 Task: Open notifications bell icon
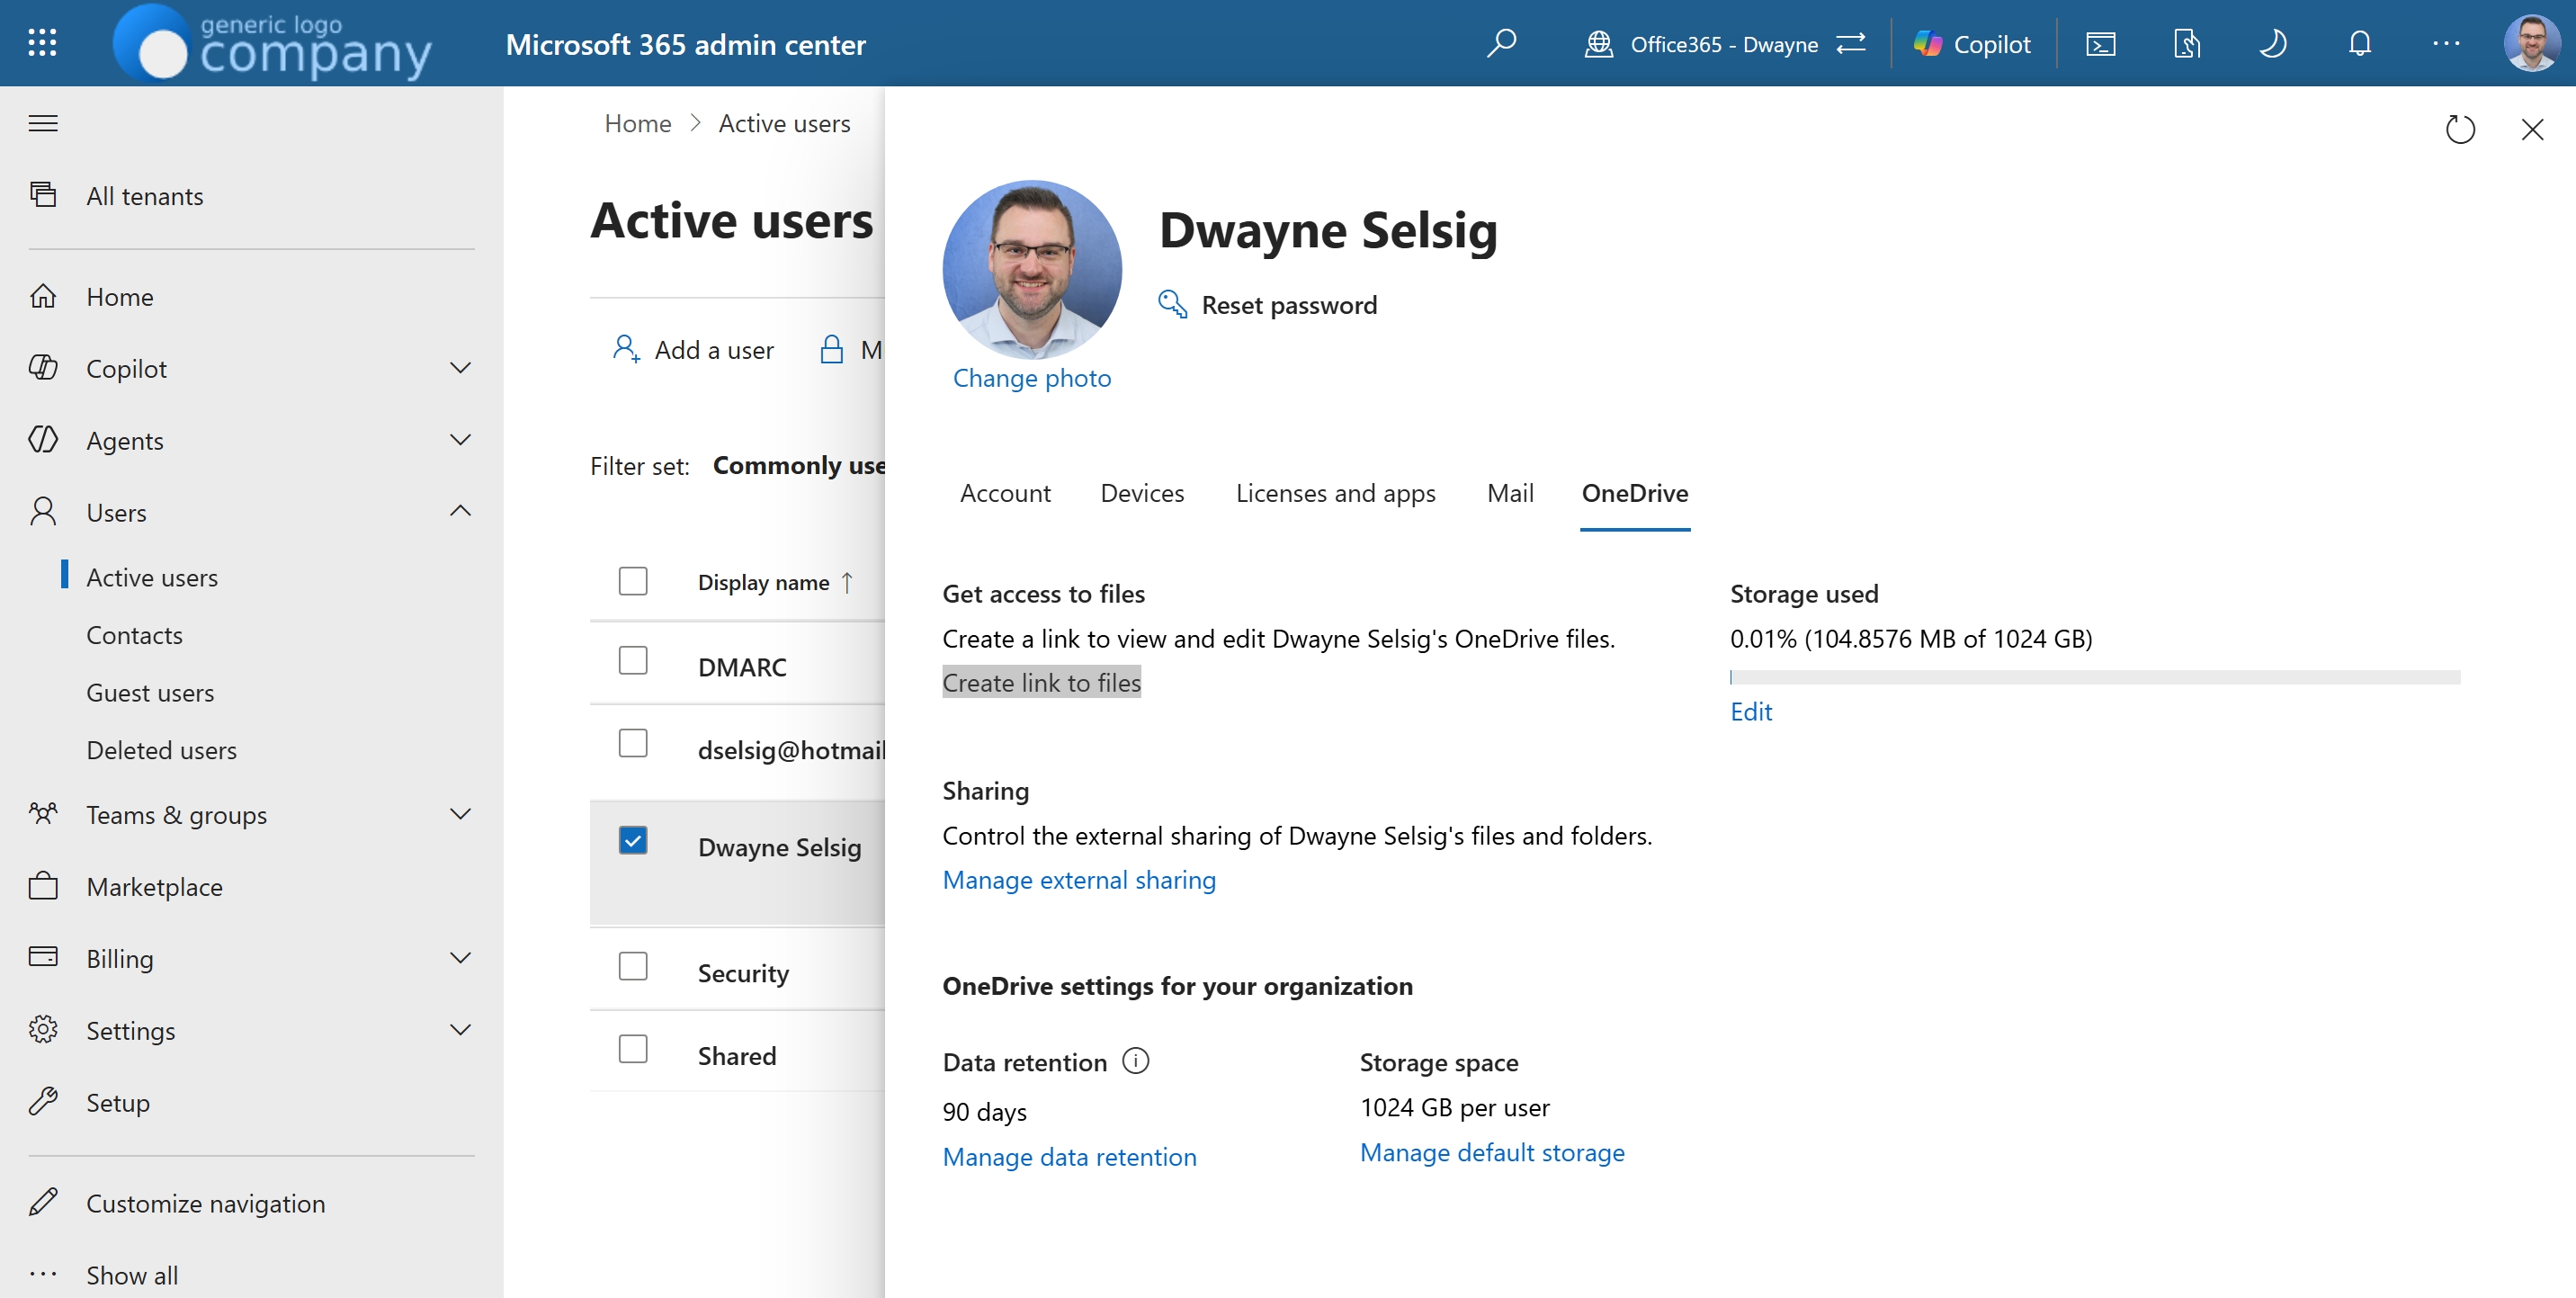[x=2360, y=44]
